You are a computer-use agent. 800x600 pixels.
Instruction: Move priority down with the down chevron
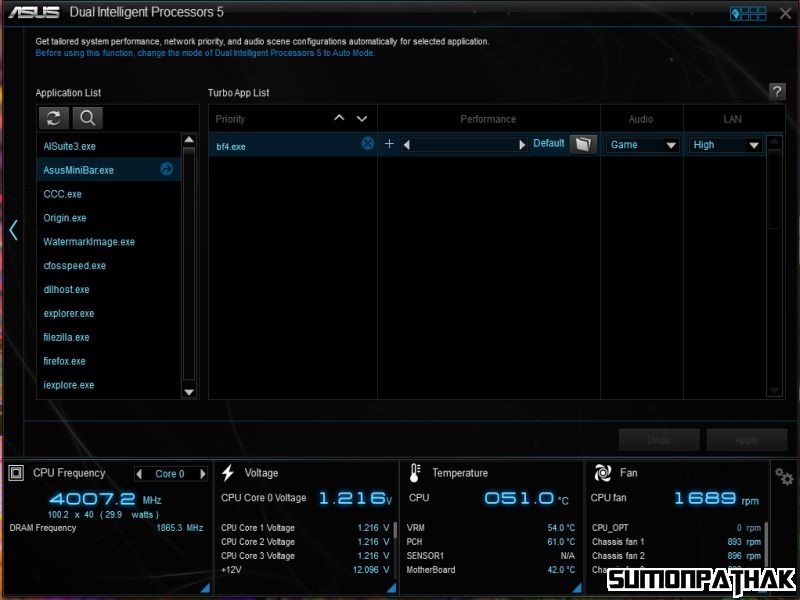click(362, 119)
